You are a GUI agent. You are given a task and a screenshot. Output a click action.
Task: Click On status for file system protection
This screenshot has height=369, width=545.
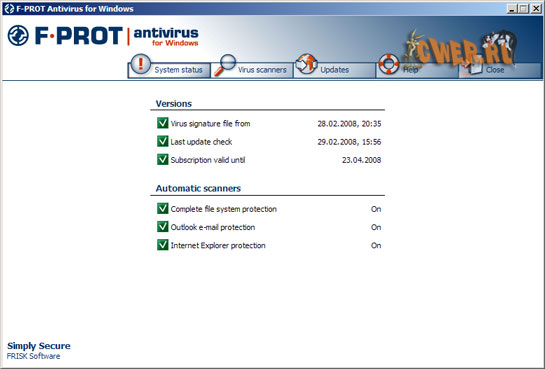click(376, 209)
